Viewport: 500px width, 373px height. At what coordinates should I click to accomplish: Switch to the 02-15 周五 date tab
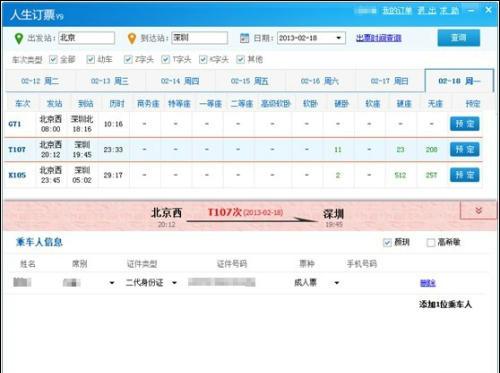point(250,81)
